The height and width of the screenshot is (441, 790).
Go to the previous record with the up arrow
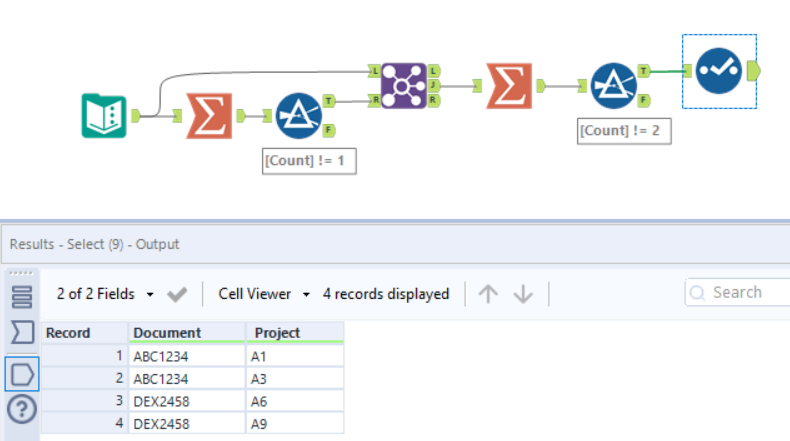pos(487,294)
